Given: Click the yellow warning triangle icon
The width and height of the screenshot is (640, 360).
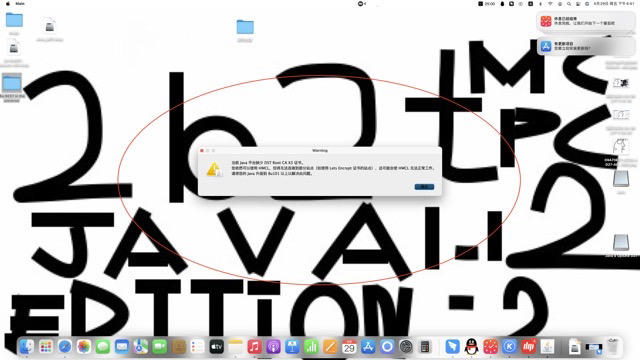Looking at the screenshot, I should tap(214, 169).
